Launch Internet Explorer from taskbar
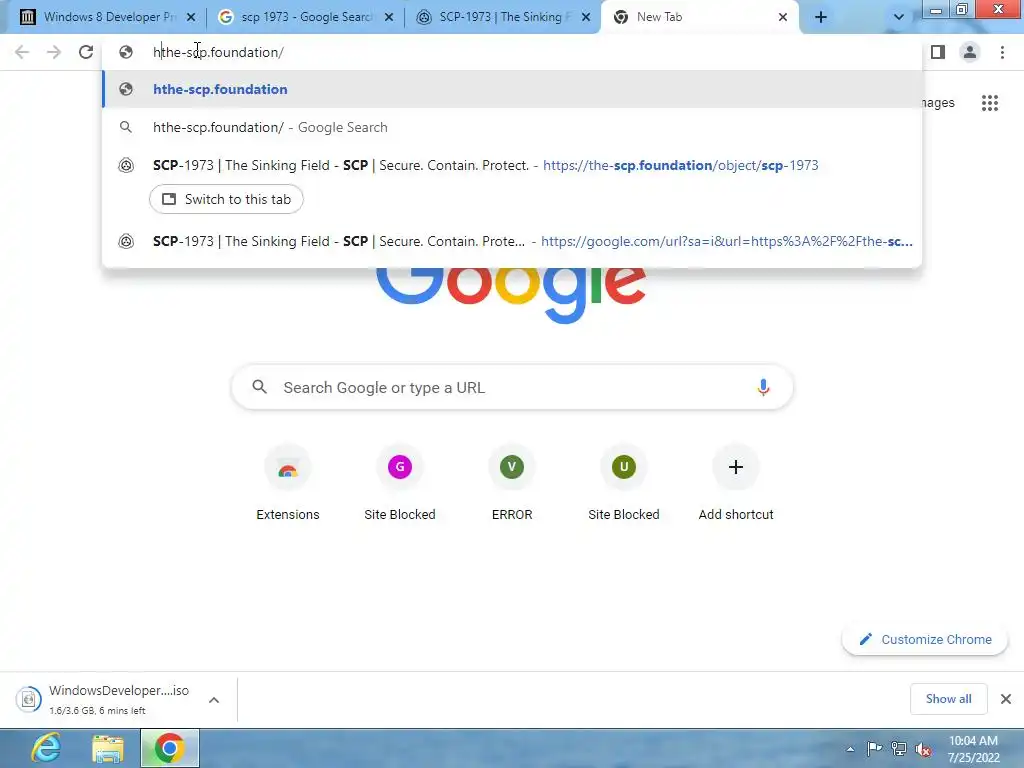This screenshot has height=768, width=1024. [46, 748]
